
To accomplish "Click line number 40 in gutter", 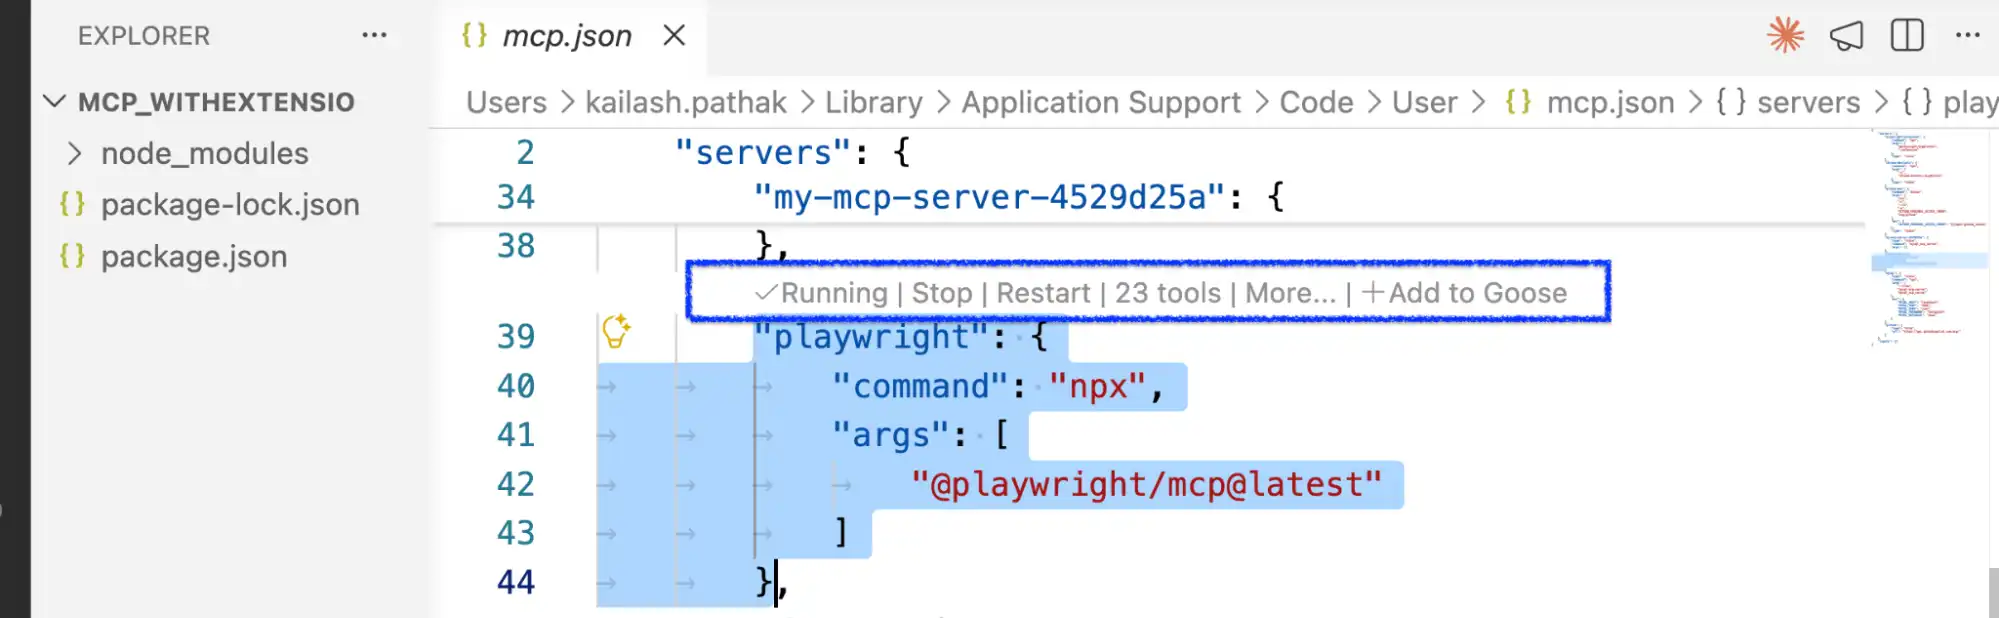I will pos(516,386).
